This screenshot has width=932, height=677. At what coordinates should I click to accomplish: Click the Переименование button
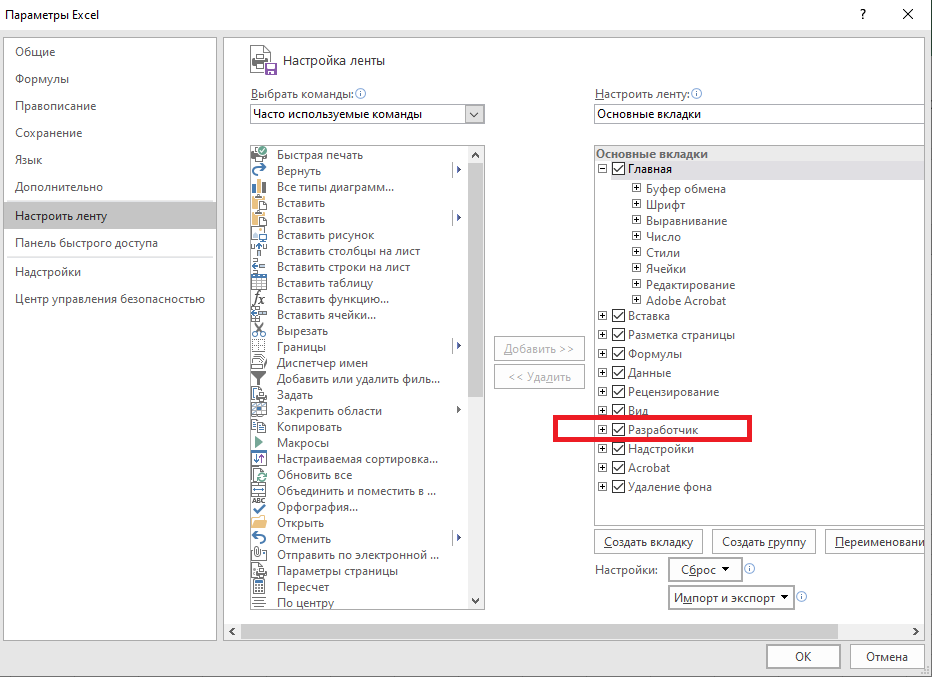[x=877, y=542]
